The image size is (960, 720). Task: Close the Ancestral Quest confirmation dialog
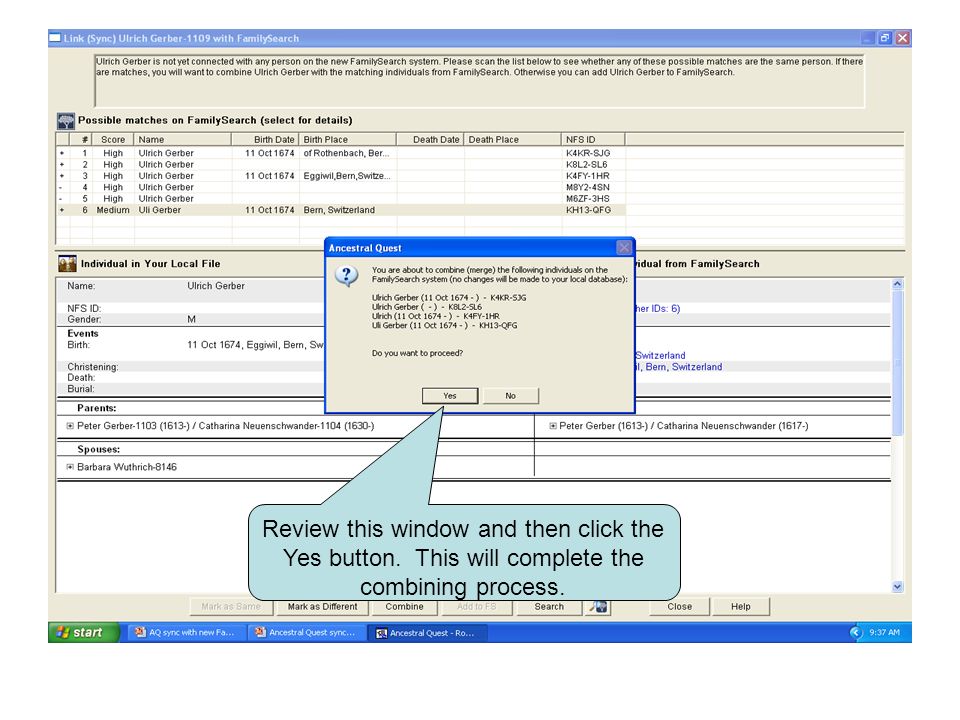pyautogui.click(x=624, y=247)
